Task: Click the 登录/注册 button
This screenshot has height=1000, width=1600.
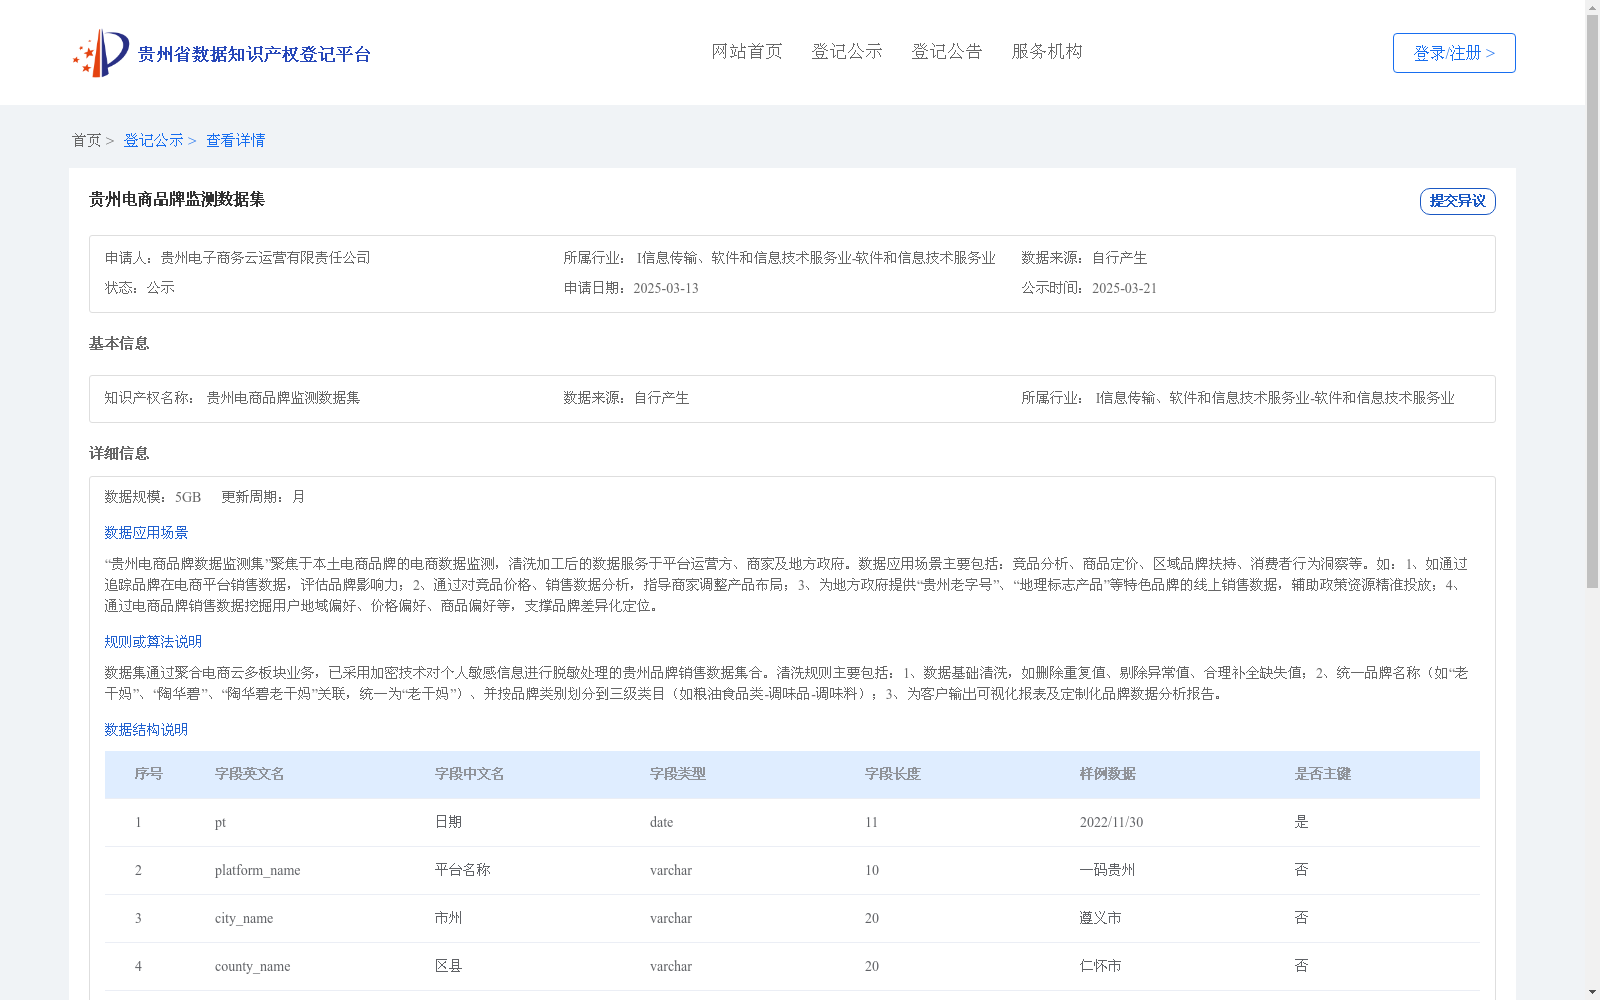Action: click(x=1454, y=53)
